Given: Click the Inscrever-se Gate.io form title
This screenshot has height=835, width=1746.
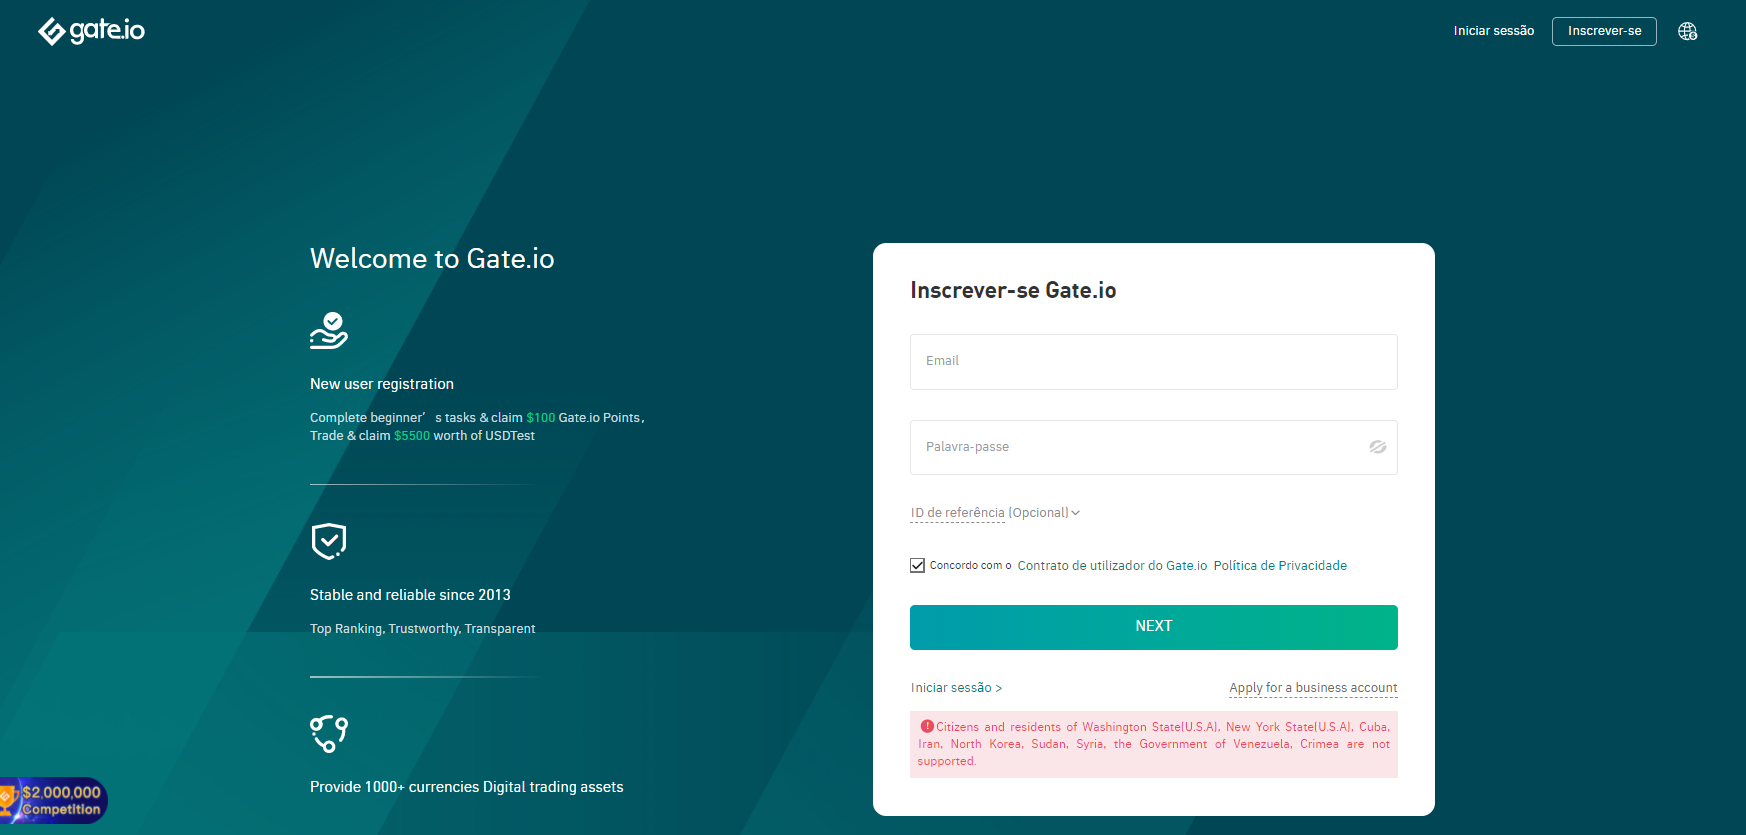Looking at the screenshot, I should point(1013,291).
